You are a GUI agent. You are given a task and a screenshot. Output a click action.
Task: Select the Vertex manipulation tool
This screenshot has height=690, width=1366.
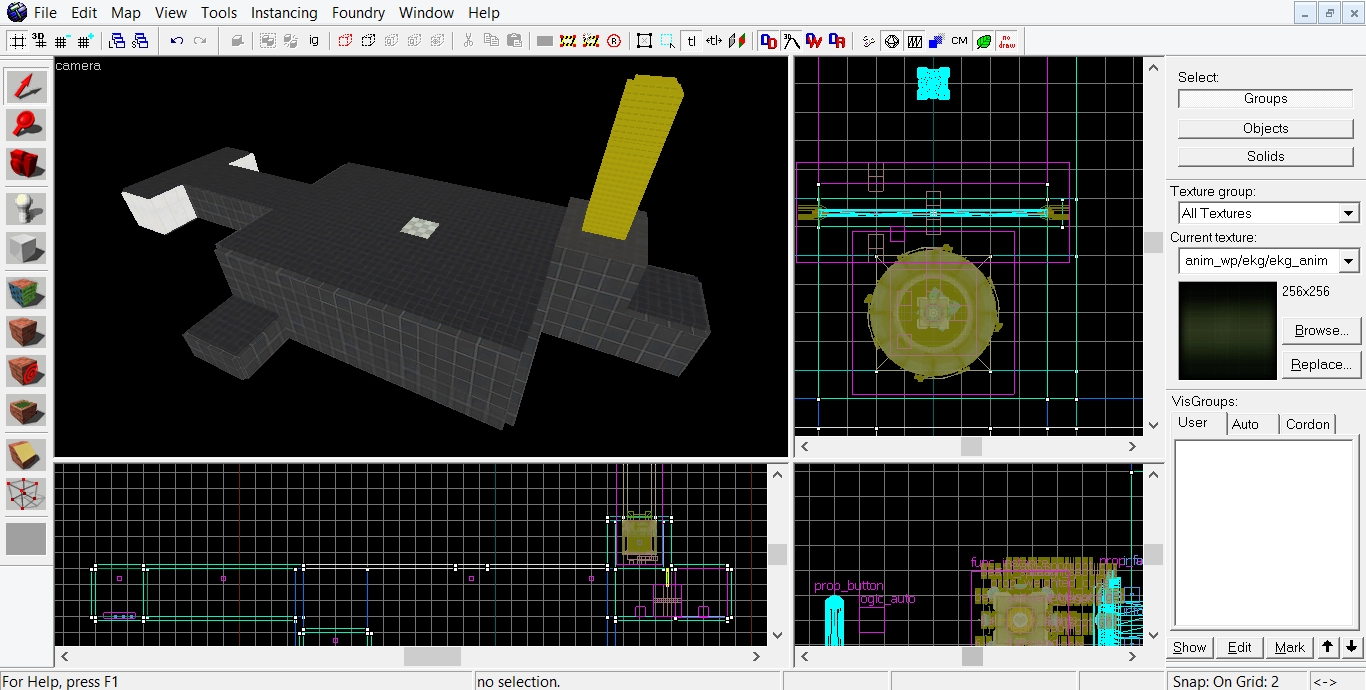[x=26, y=492]
